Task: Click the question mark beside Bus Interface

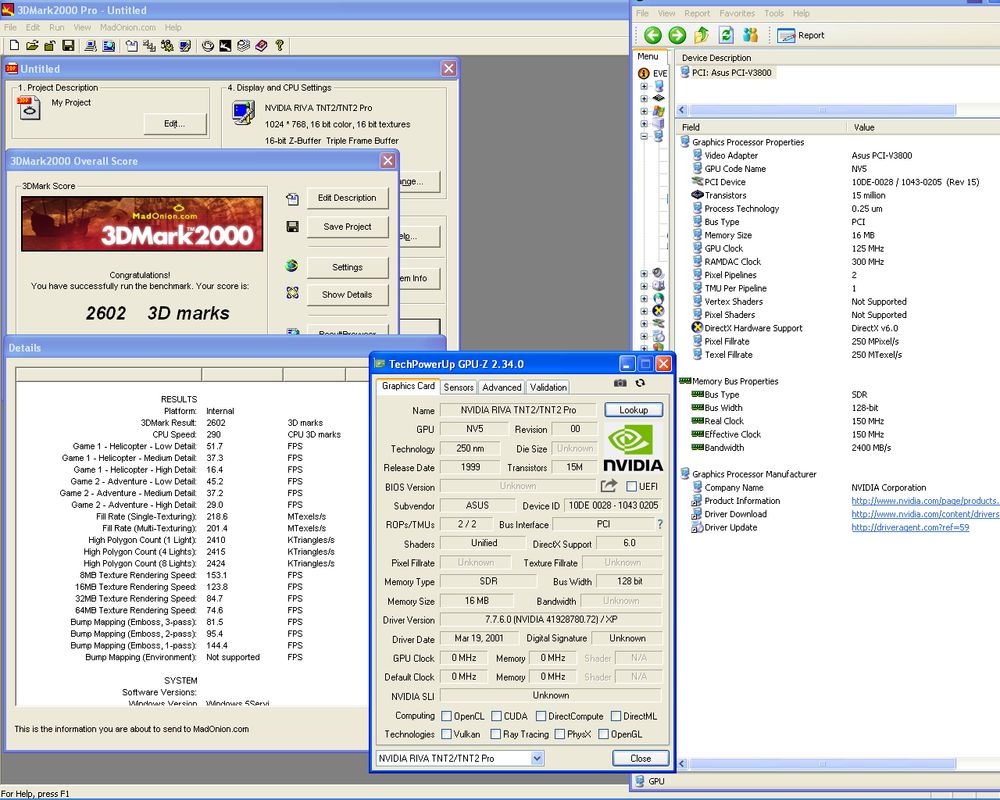Action: [659, 524]
